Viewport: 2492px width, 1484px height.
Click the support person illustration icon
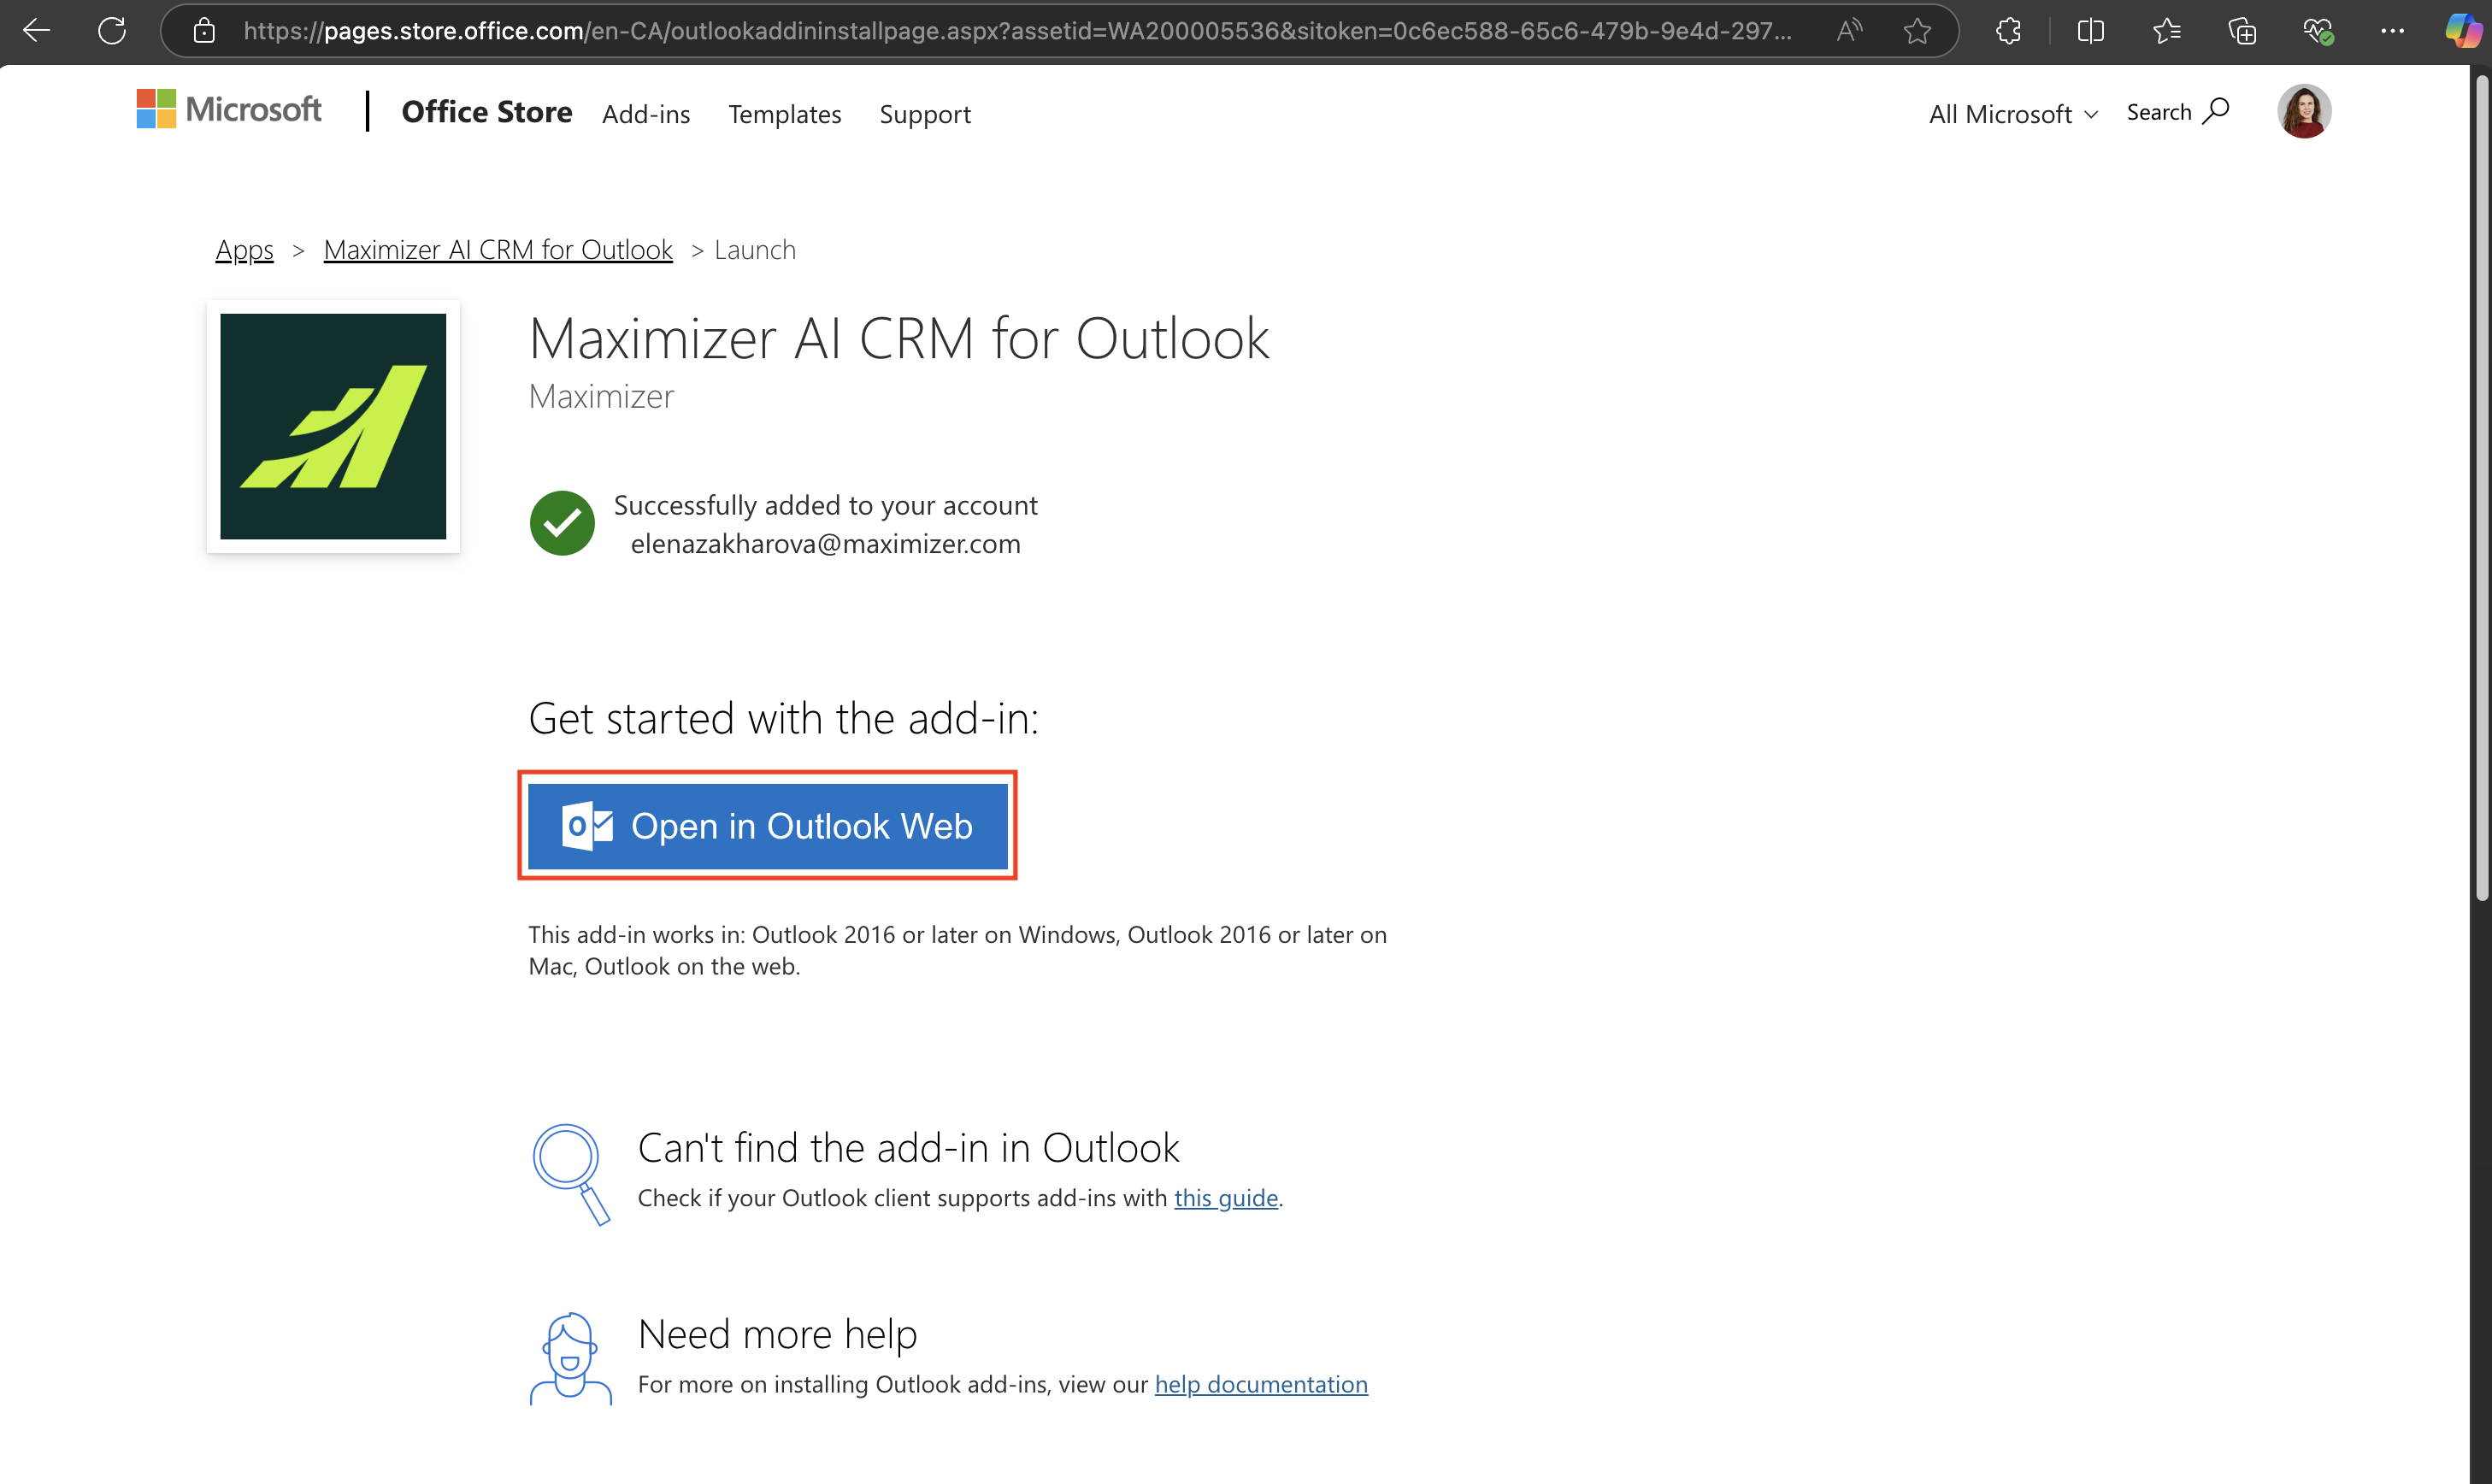point(571,1358)
